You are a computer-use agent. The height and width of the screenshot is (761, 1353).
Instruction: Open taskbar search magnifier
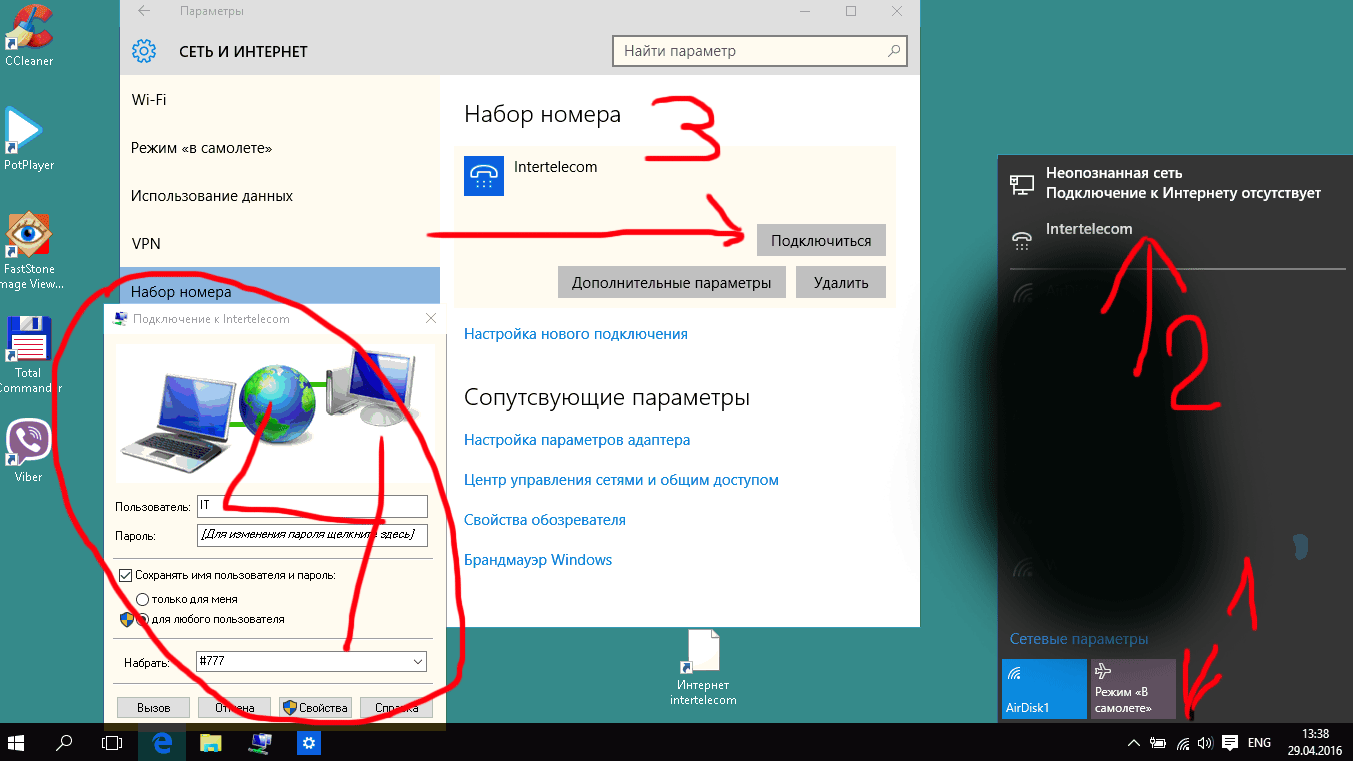click(64, 742)
